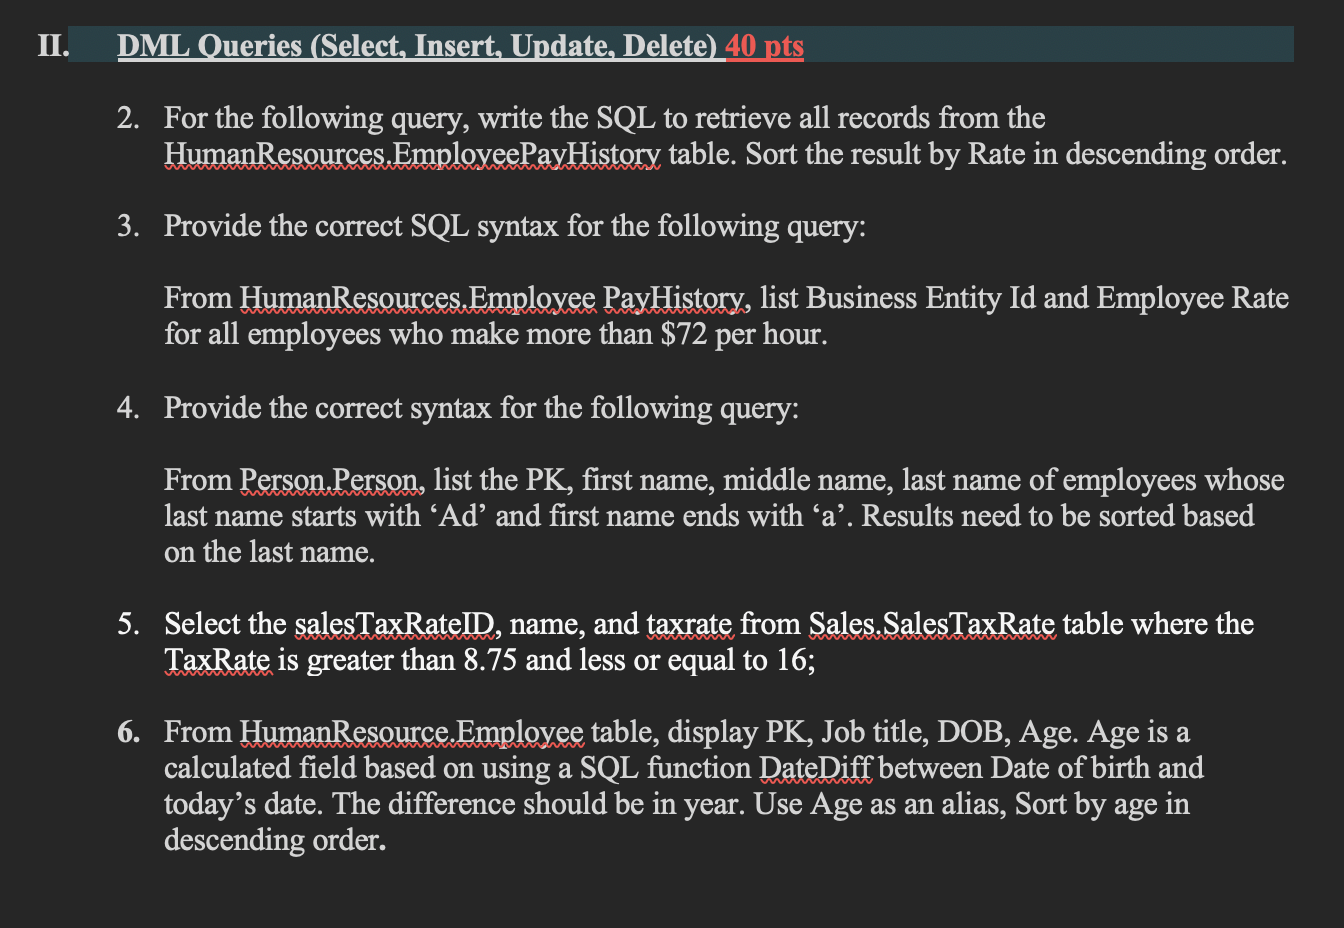This screenshot has width=1344, height=928.
Task: Click the underlined word 'DateDiff'
Action: tap(816, 768)
